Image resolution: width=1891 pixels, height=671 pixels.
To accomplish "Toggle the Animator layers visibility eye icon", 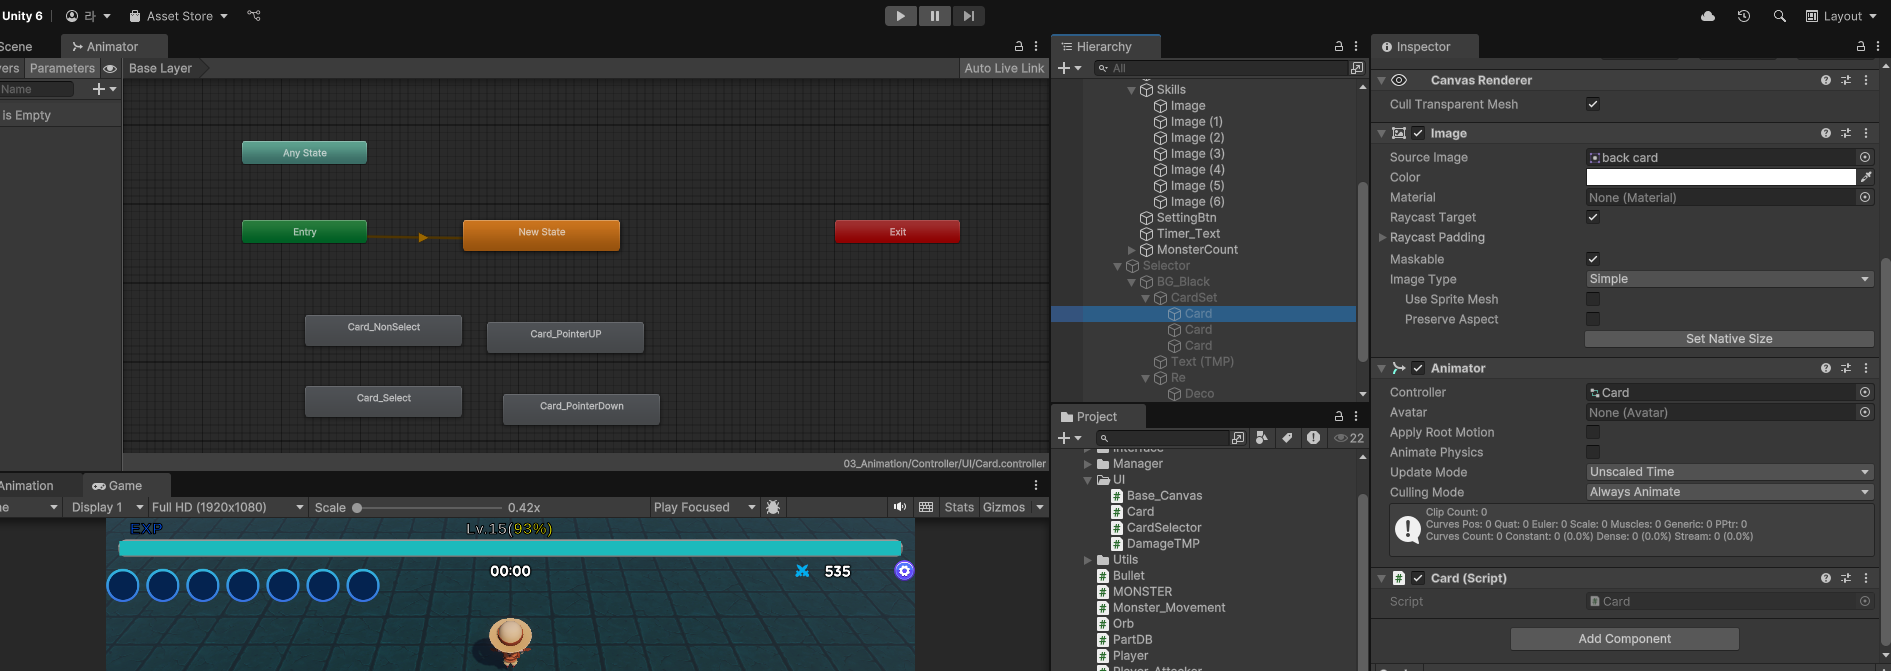I will point(110,68).
